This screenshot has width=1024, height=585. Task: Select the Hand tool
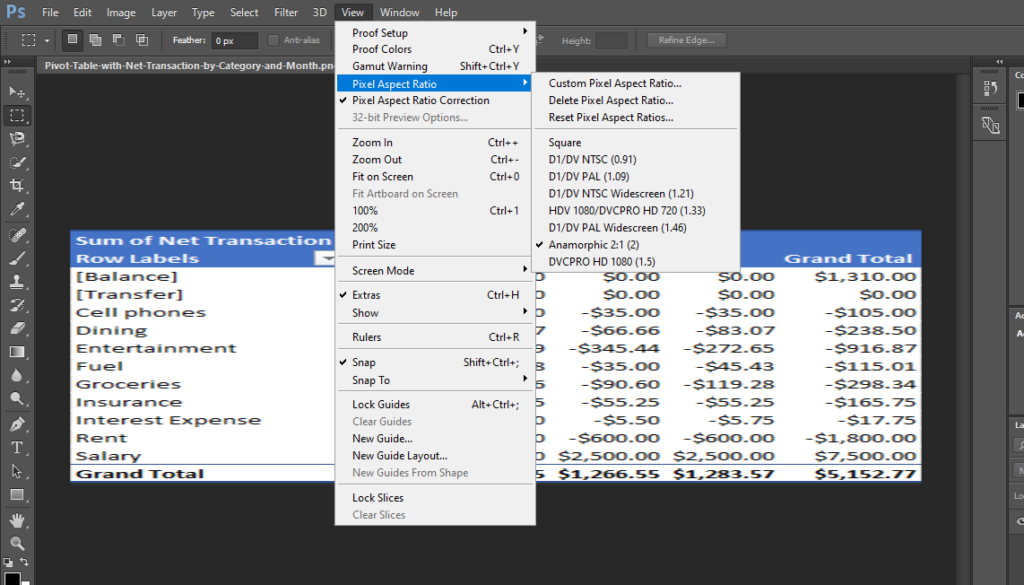tap(17, 520)
